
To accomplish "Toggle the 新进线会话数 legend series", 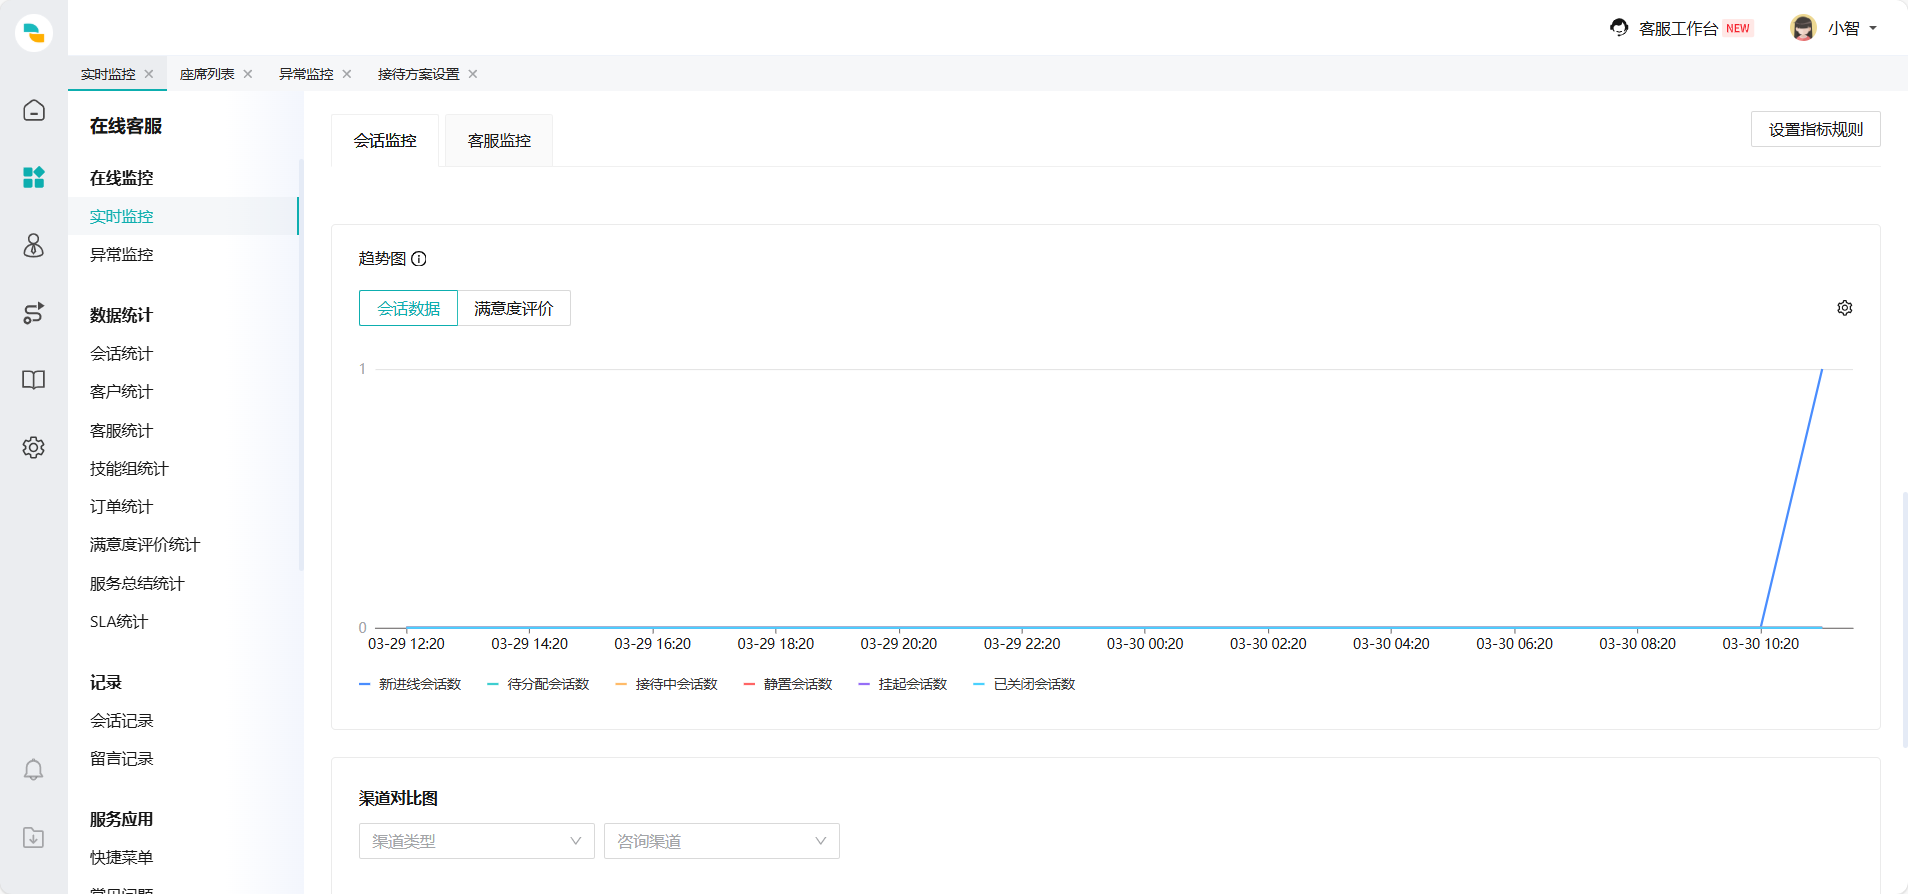I will coord(410,684).
